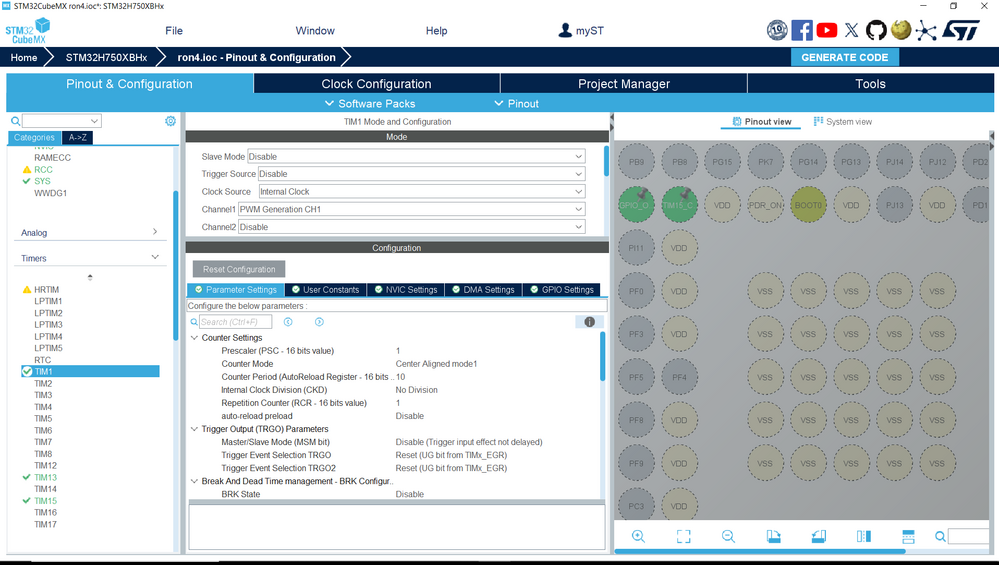Click the BOOT0 pin on the chip

click(x=808, y=205)
